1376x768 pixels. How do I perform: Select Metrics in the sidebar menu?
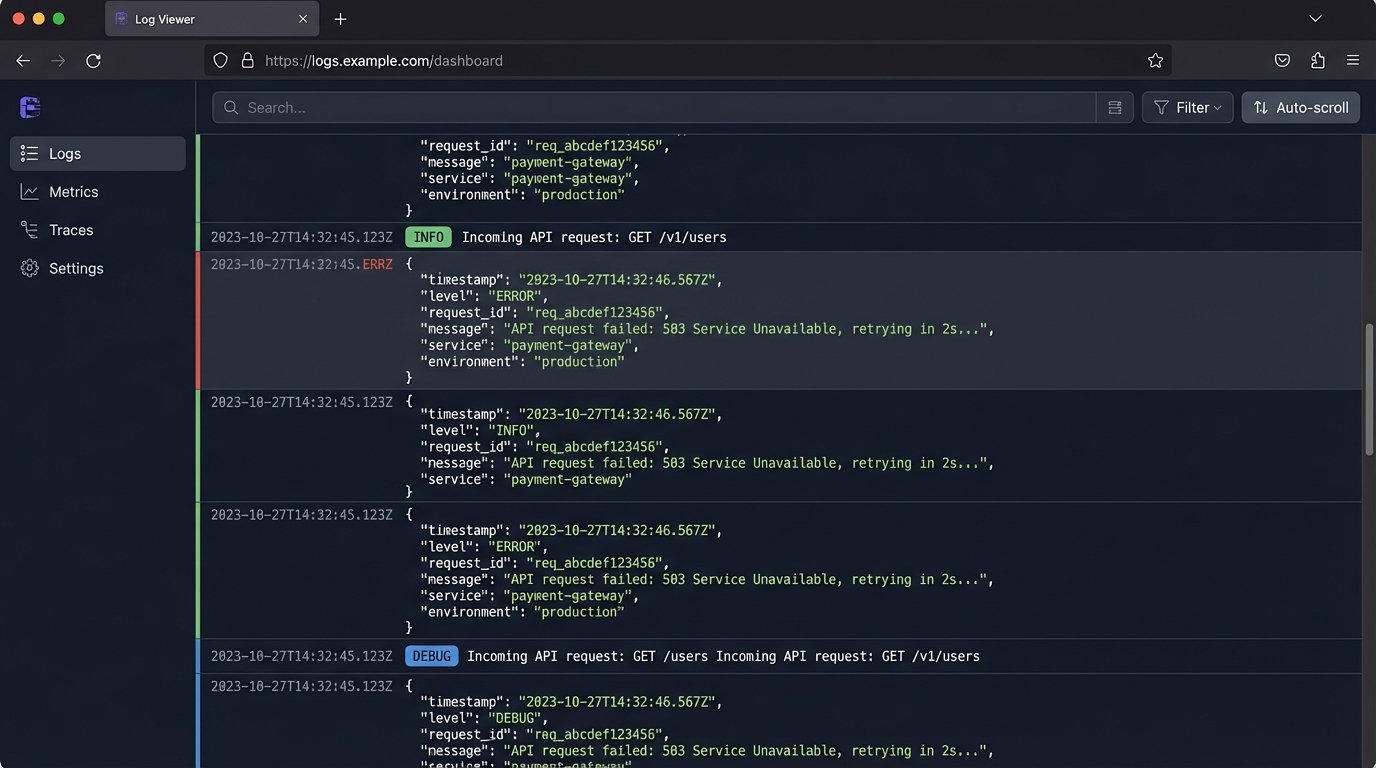click(73, 191)
